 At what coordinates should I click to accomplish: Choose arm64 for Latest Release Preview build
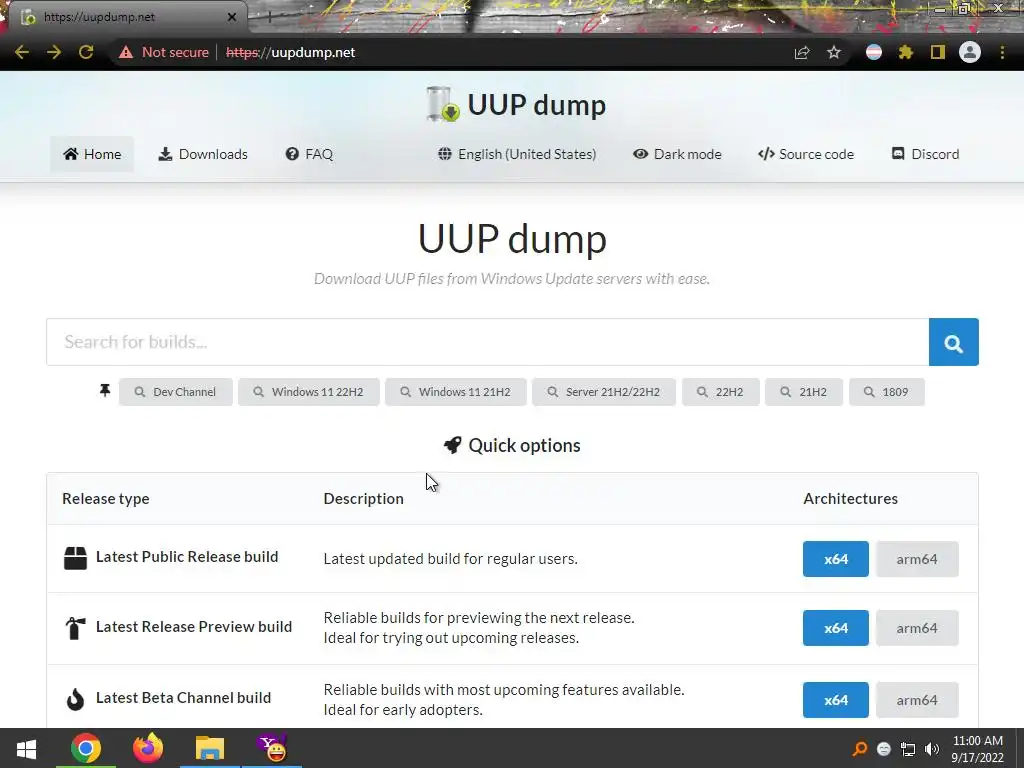[917, 628]
